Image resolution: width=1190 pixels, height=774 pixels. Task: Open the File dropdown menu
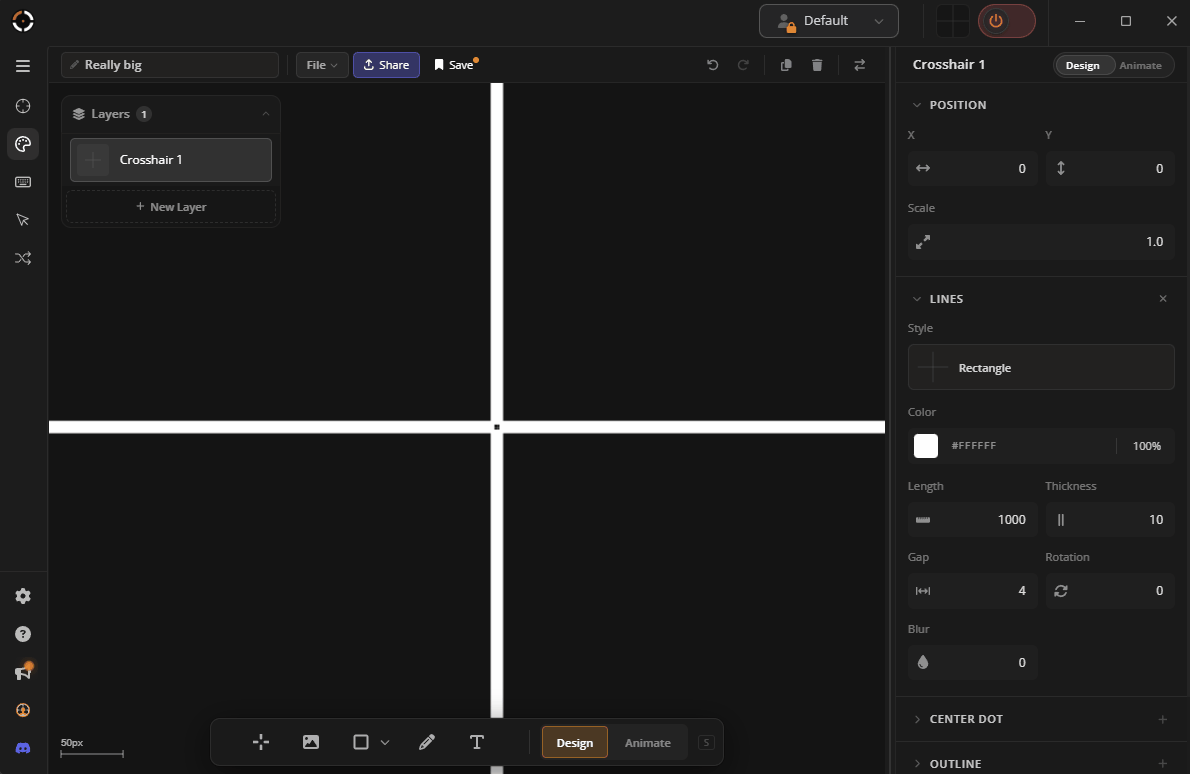click(x=322, y=65)
